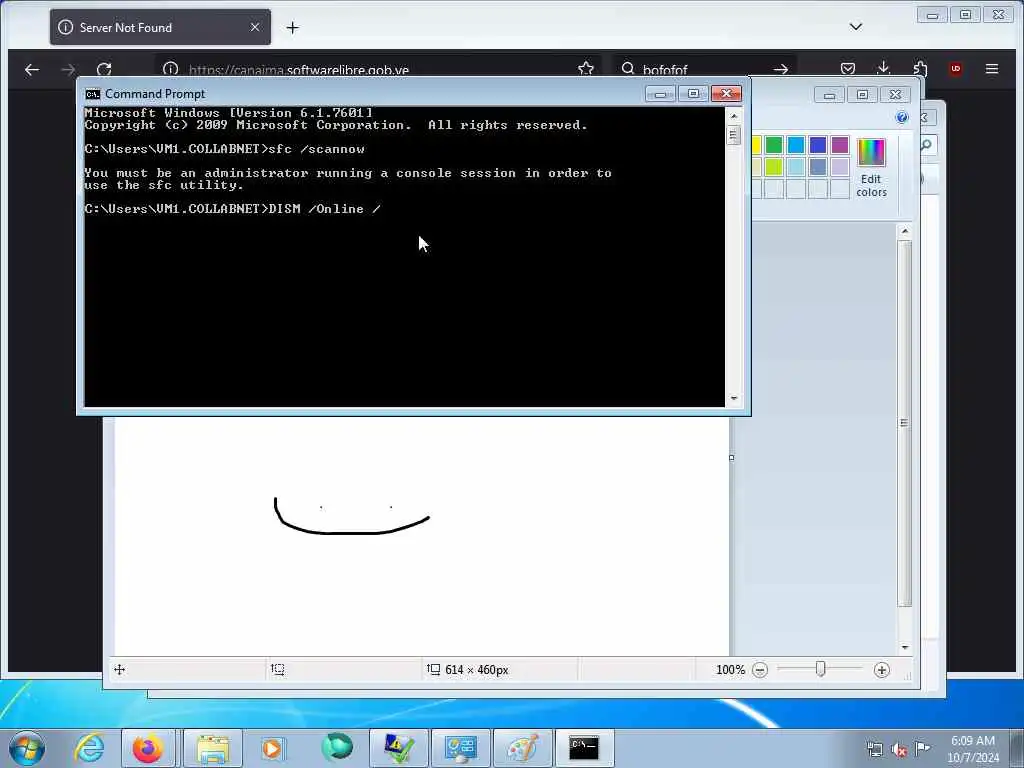The image size is (1024, 768).
Task: Close the Server Not Found tab
Action: tap(255, 27)
